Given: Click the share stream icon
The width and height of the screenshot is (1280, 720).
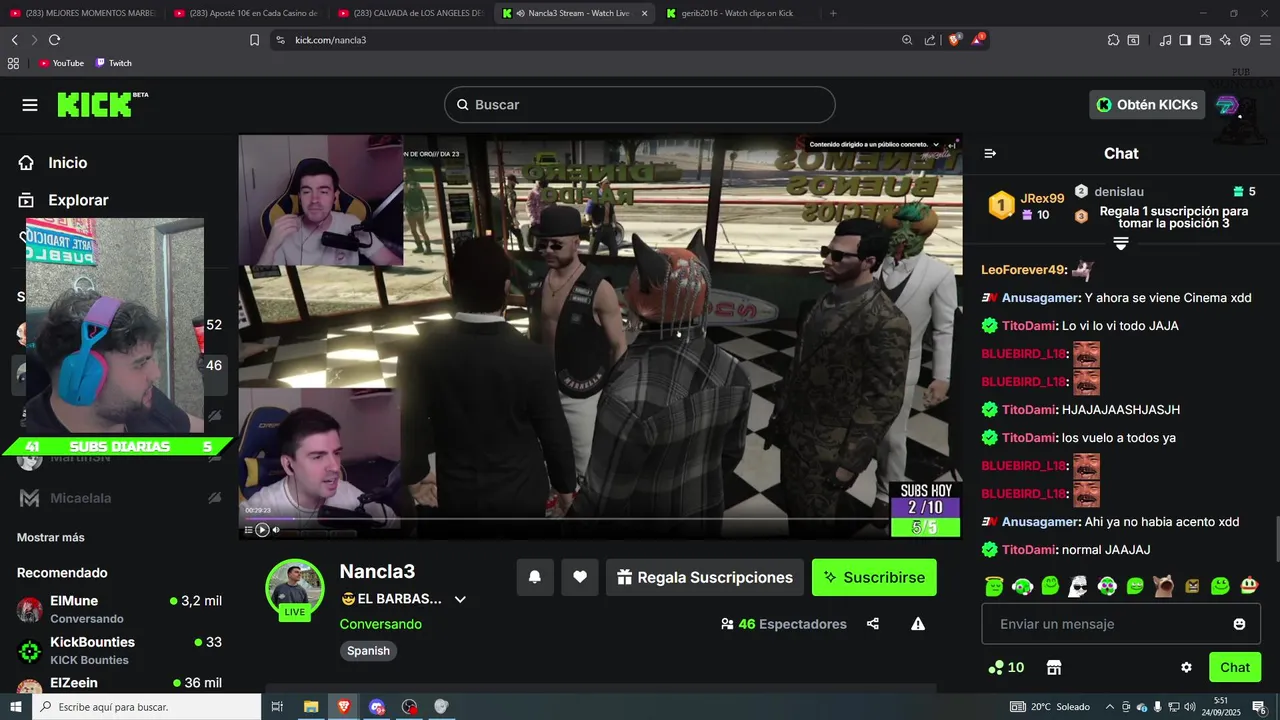Looking at the screenshot, I should [873, 624].
